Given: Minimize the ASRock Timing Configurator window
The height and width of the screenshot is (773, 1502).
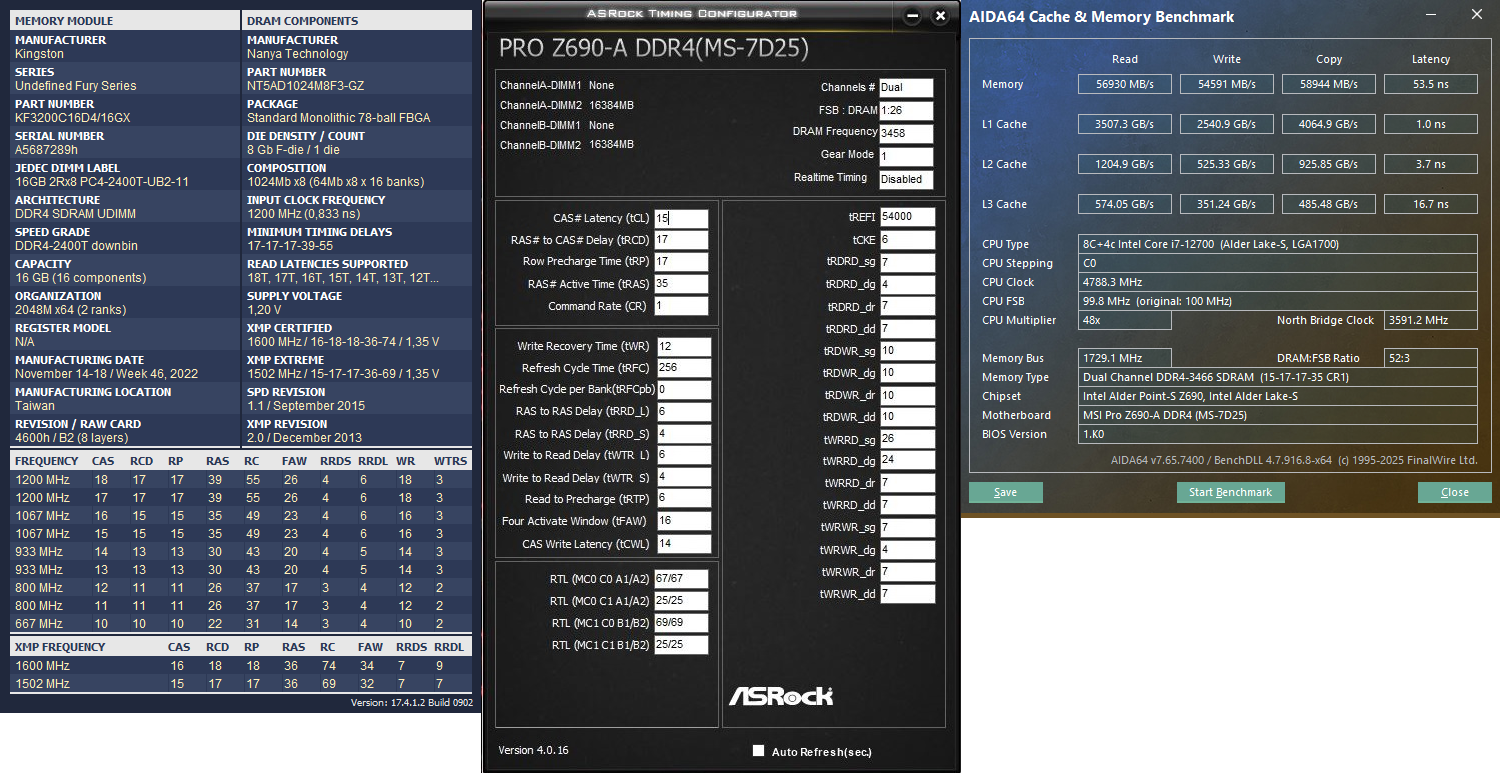Looking at the screenshot, I should coord(911,16).
